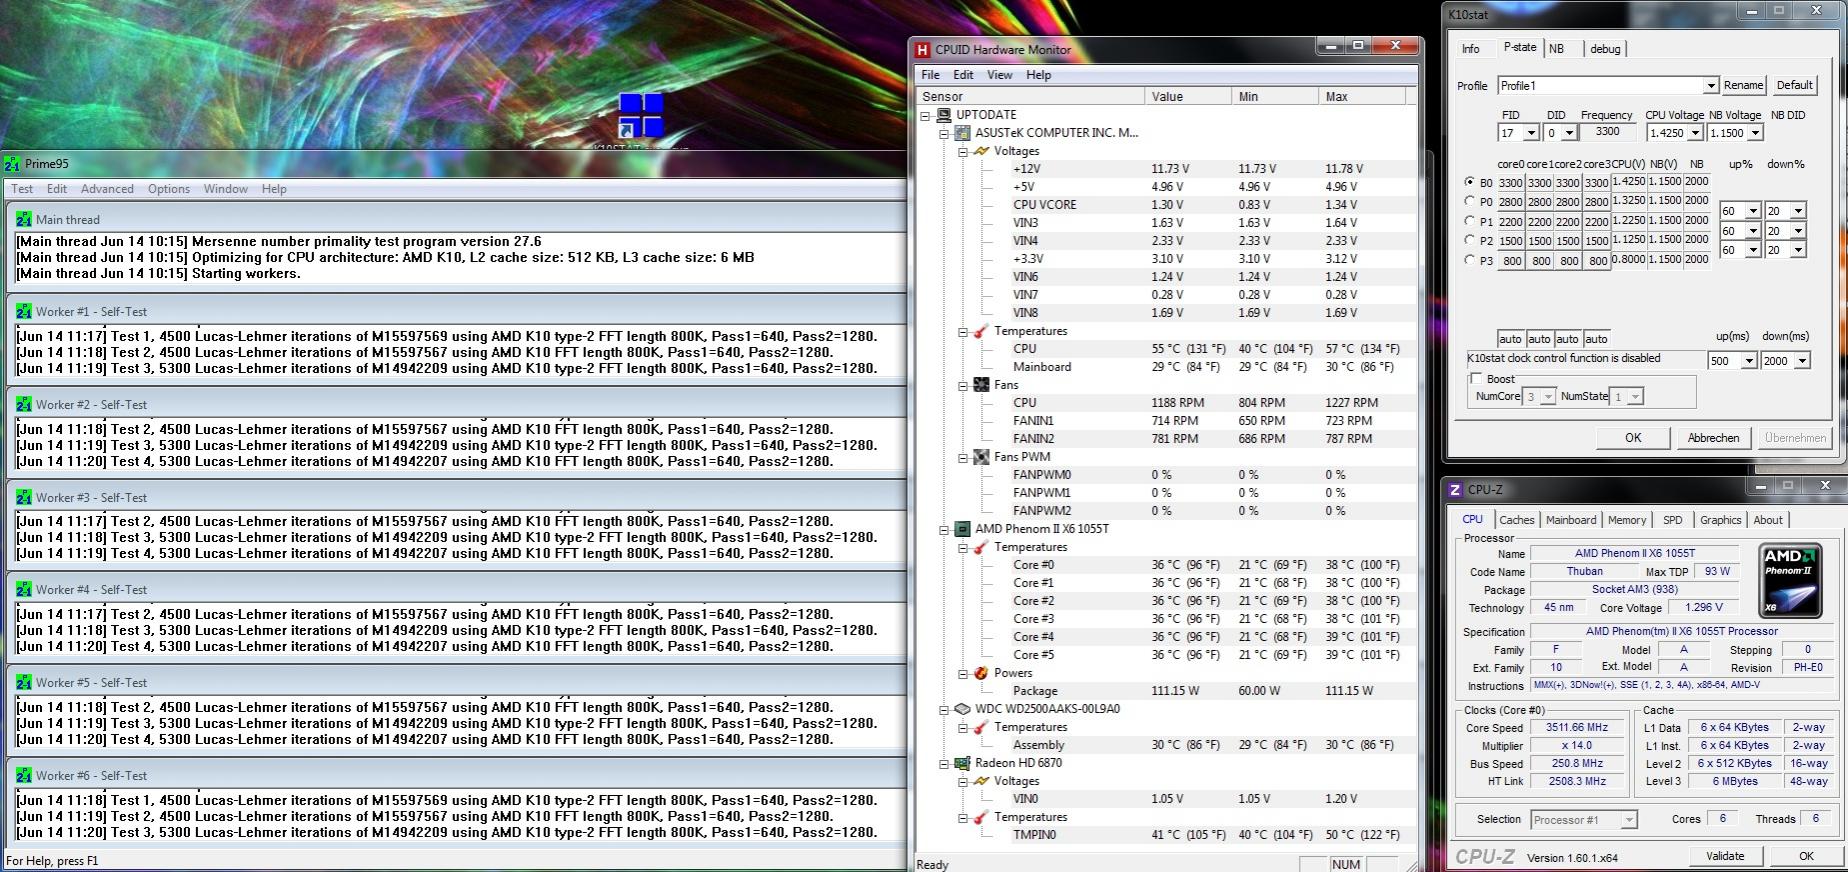
Task: Click the Worker #4 Self-Test icon
Action: click(x=24, y=589)
